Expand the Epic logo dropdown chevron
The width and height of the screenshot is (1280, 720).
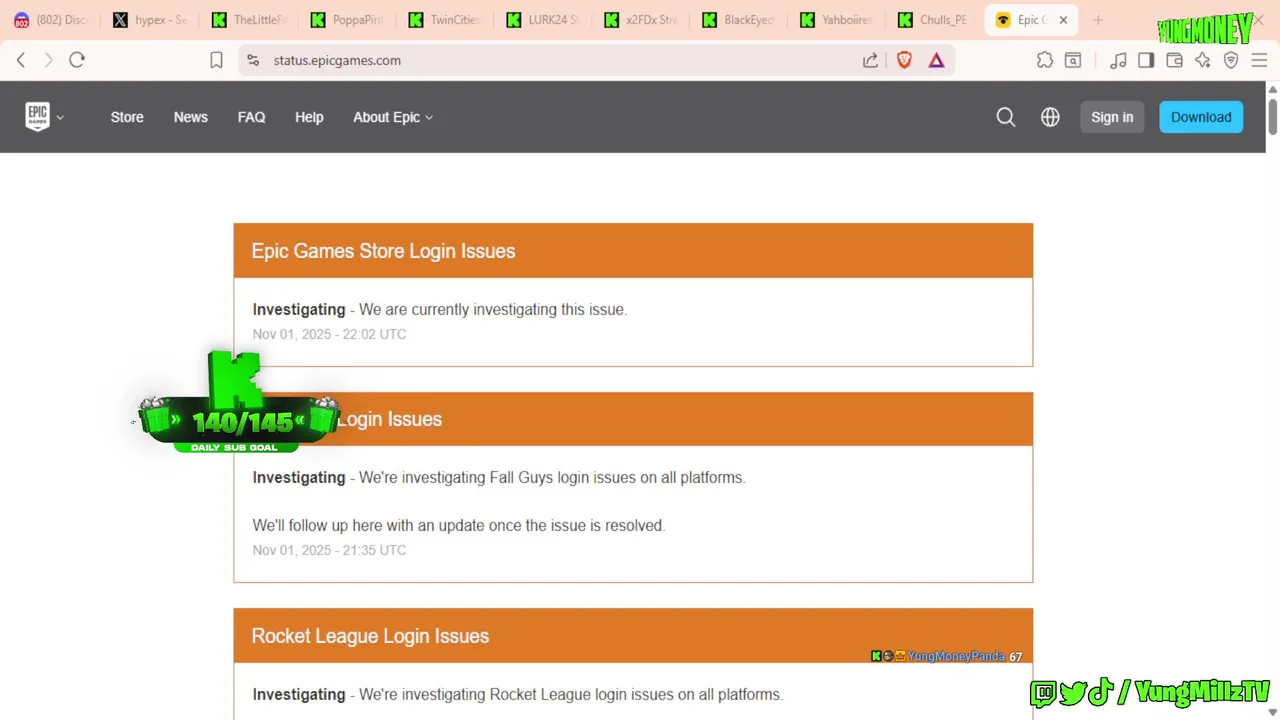60,117
